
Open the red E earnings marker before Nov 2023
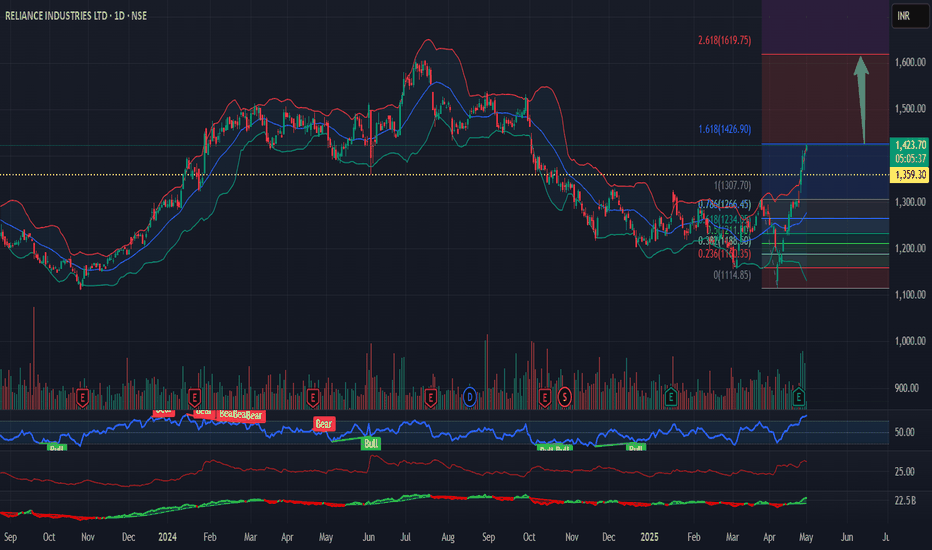[x=82, y=397]
